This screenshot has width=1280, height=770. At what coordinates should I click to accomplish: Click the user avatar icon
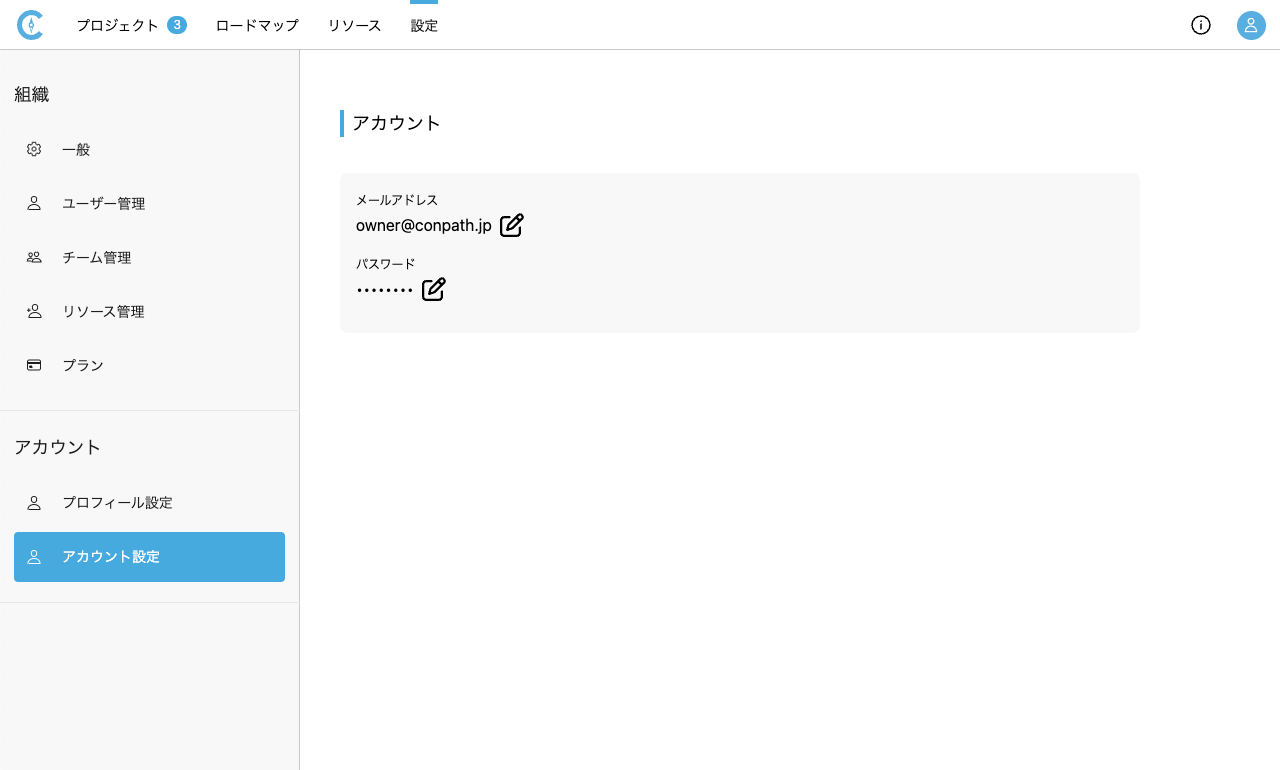tap(1251, 25)
